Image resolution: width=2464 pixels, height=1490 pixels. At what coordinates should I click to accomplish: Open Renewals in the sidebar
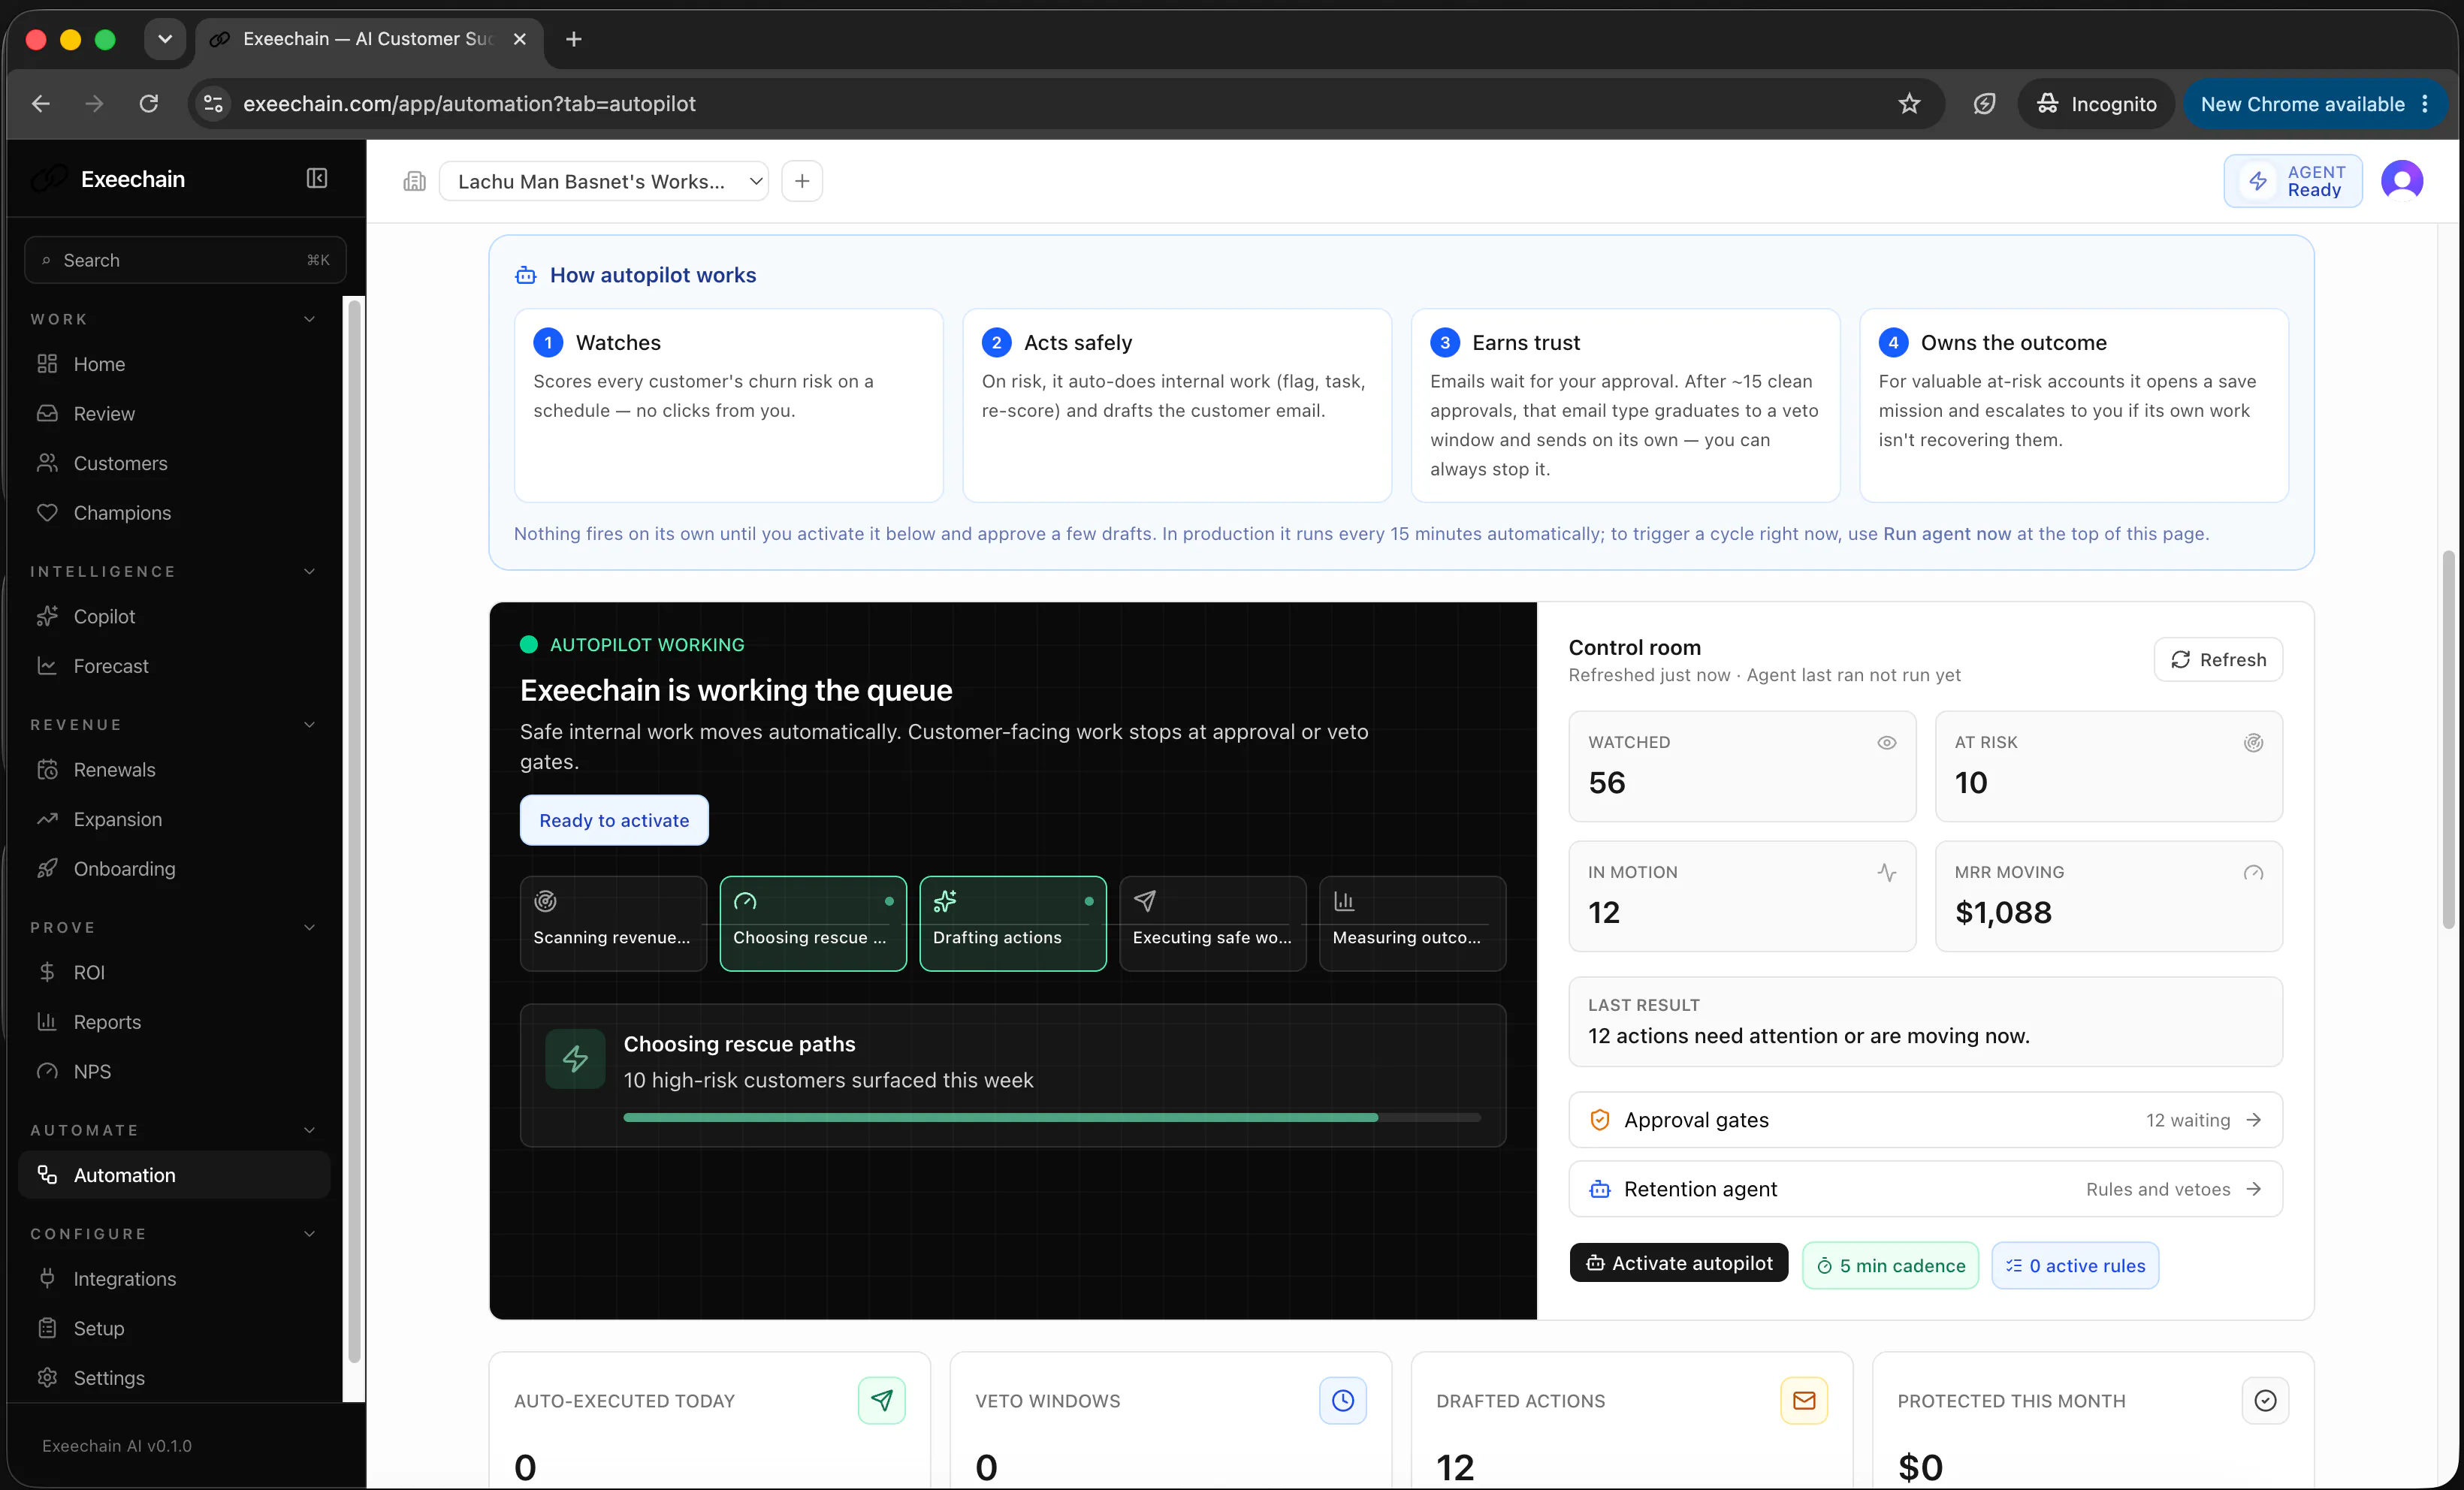[174, 770]
